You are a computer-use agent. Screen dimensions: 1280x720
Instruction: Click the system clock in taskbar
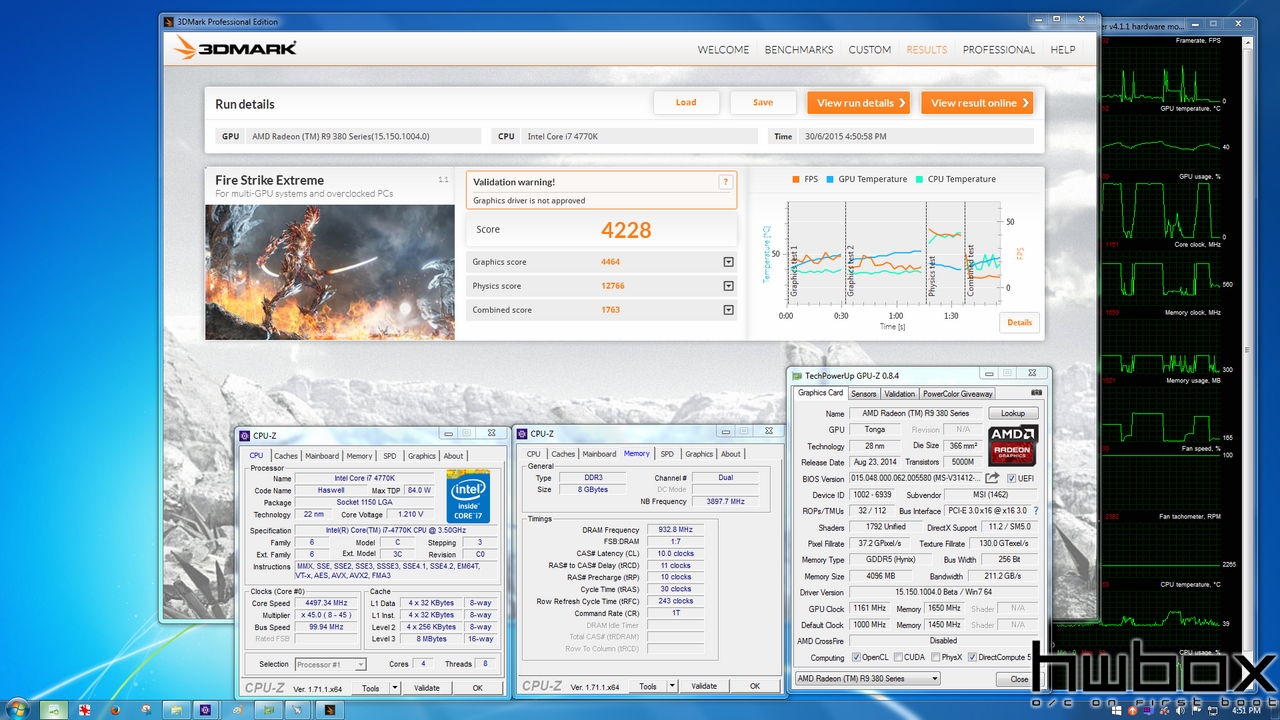(1246, 710)
